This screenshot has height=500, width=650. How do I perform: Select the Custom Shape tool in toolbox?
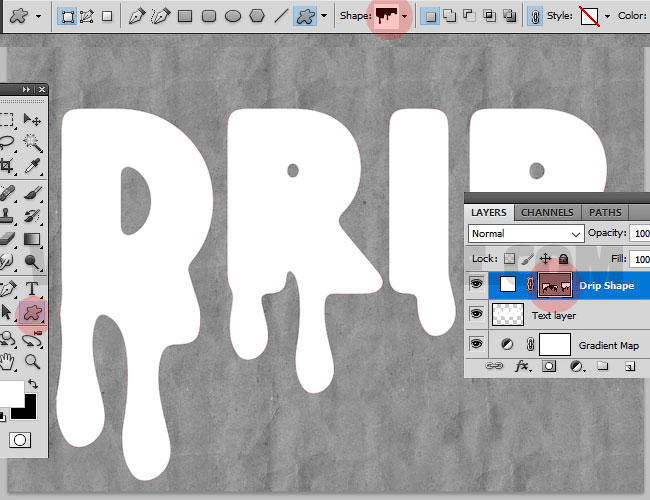click(33, 312)
